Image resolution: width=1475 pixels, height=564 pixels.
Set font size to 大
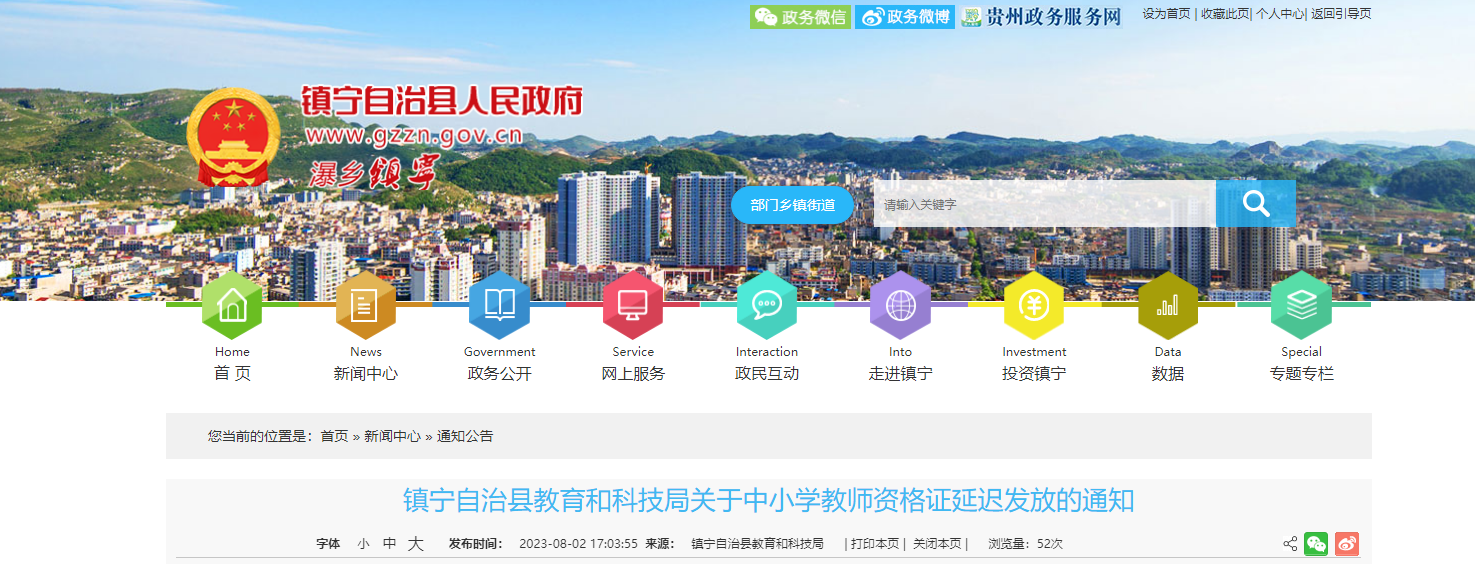(416, 544)
